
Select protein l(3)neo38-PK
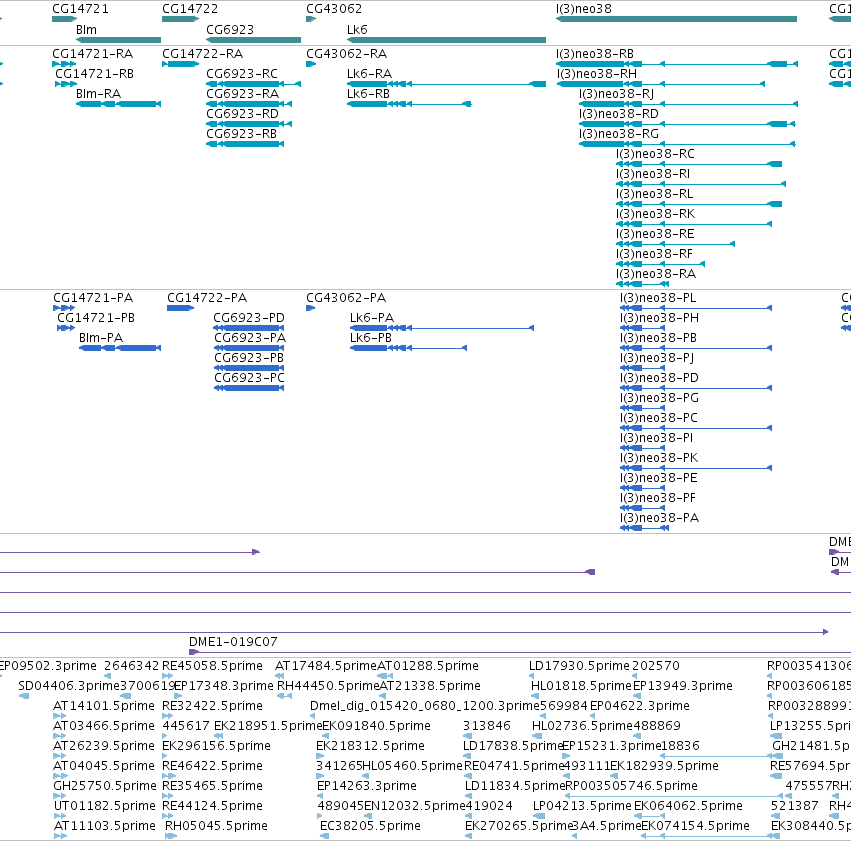point(696,469)
